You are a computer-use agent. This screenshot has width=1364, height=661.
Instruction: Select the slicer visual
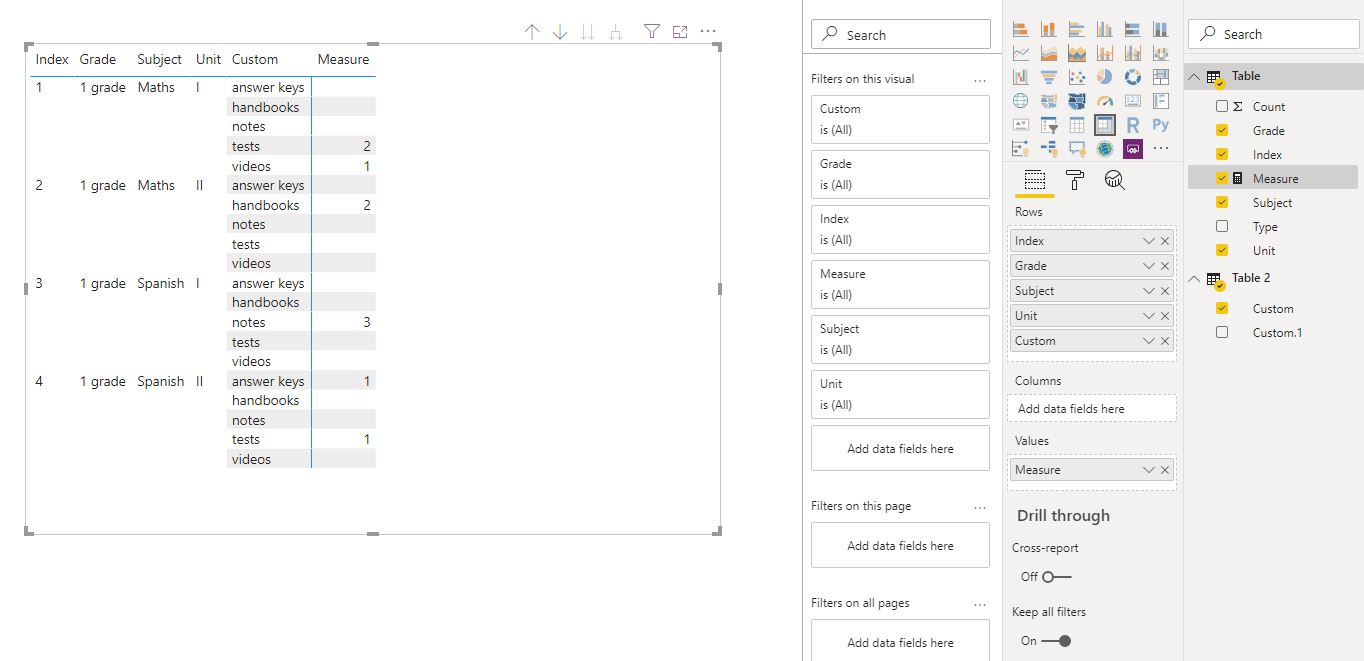1048,125
